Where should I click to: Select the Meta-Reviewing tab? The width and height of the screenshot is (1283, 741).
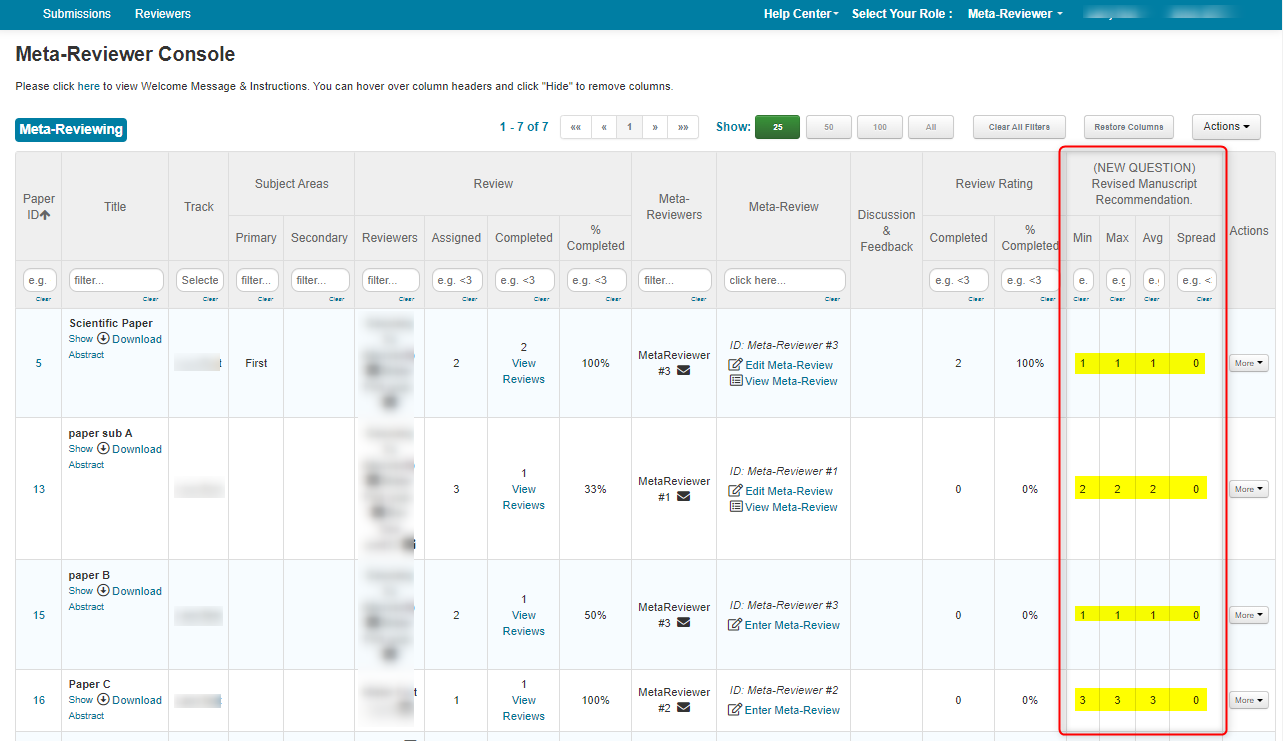click(x=71, y=129)
